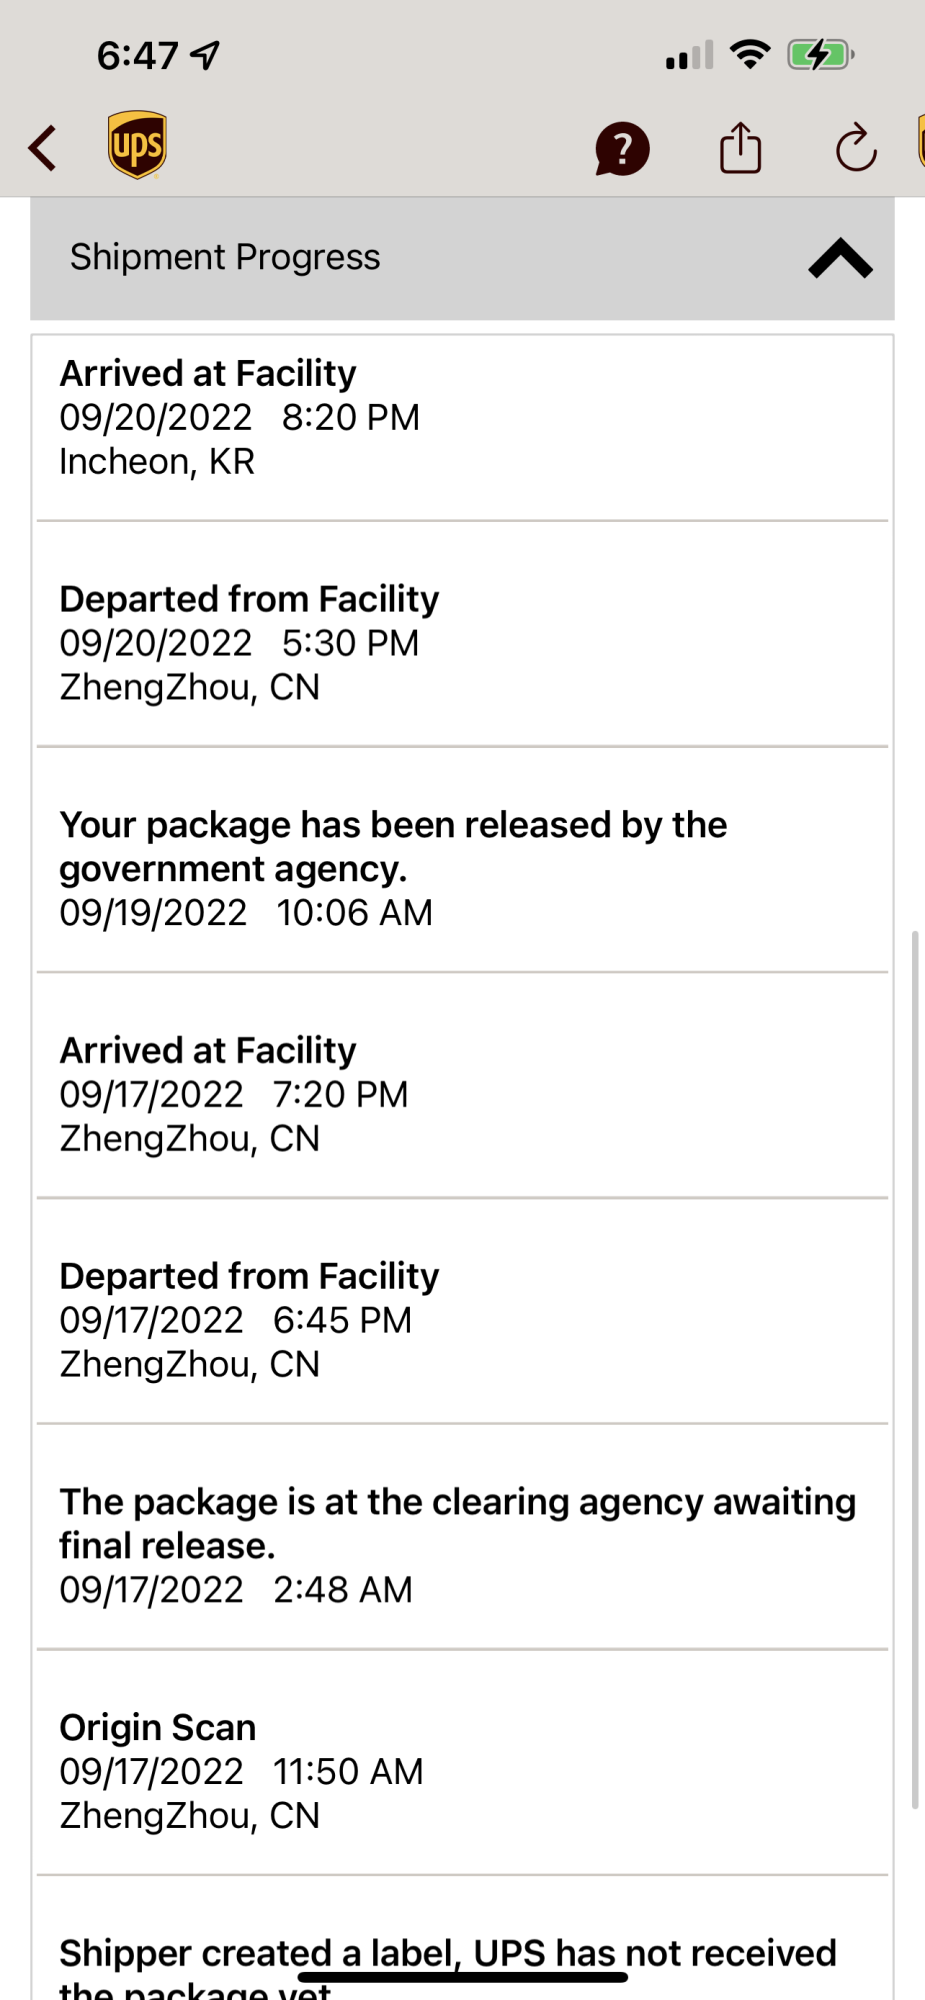
Task: Tap the location arrow beside time
Action: 206,54
